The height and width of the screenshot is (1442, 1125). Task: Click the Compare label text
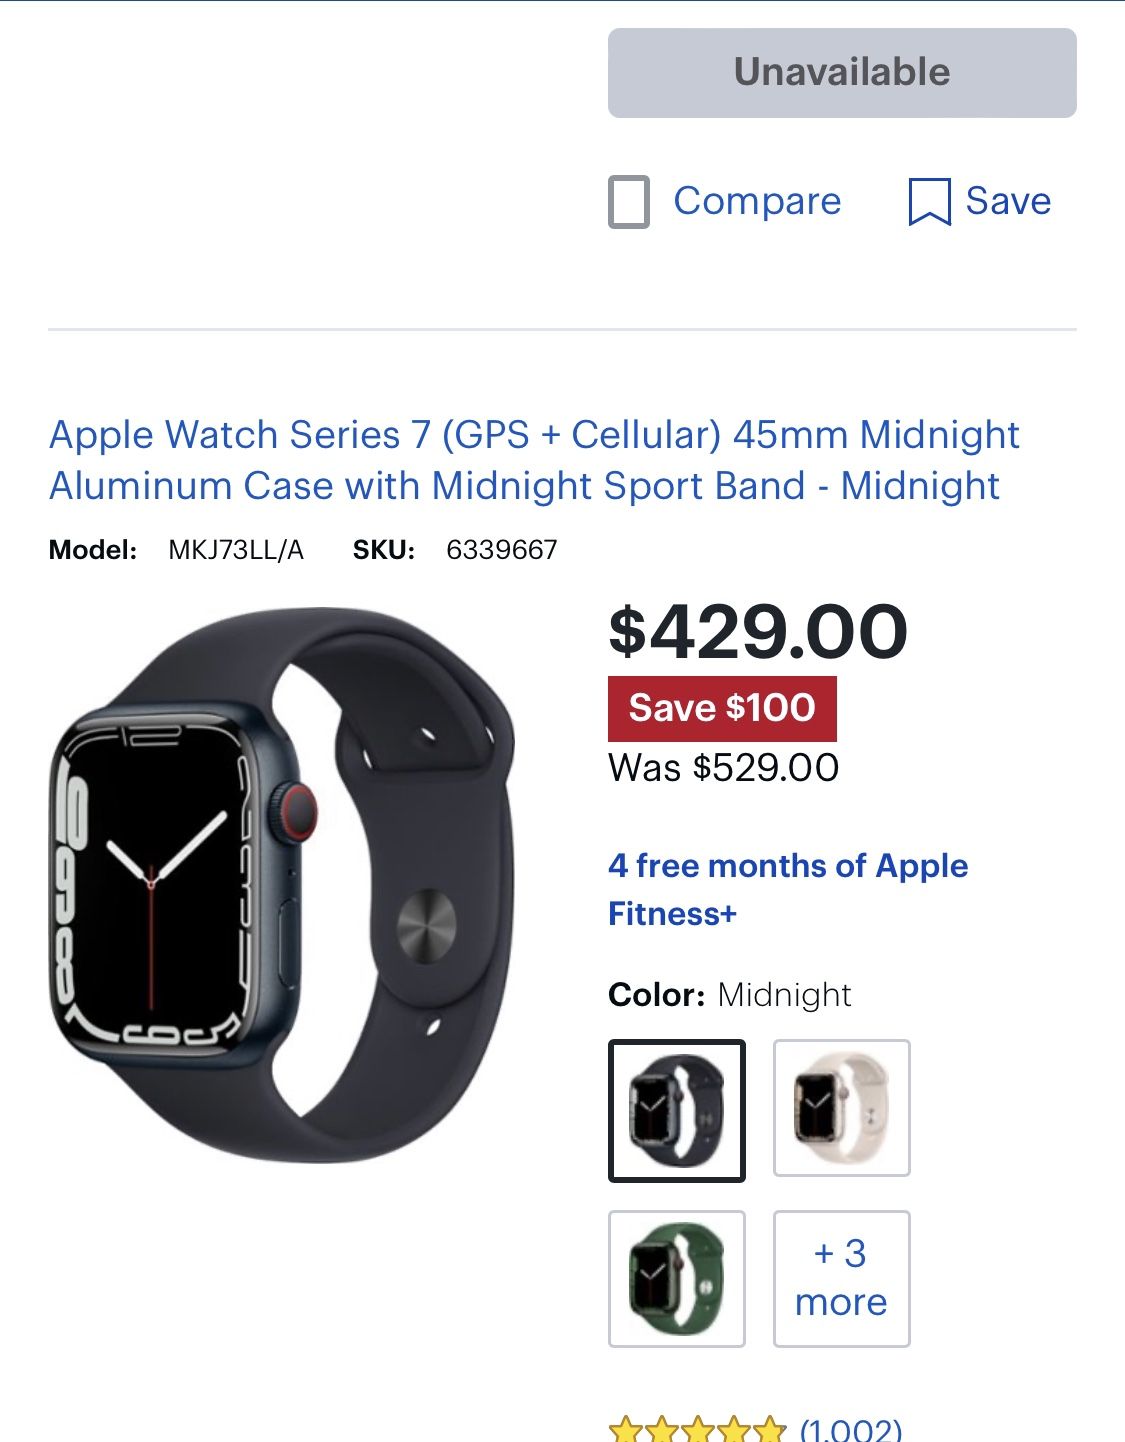[x=757, y=201]
